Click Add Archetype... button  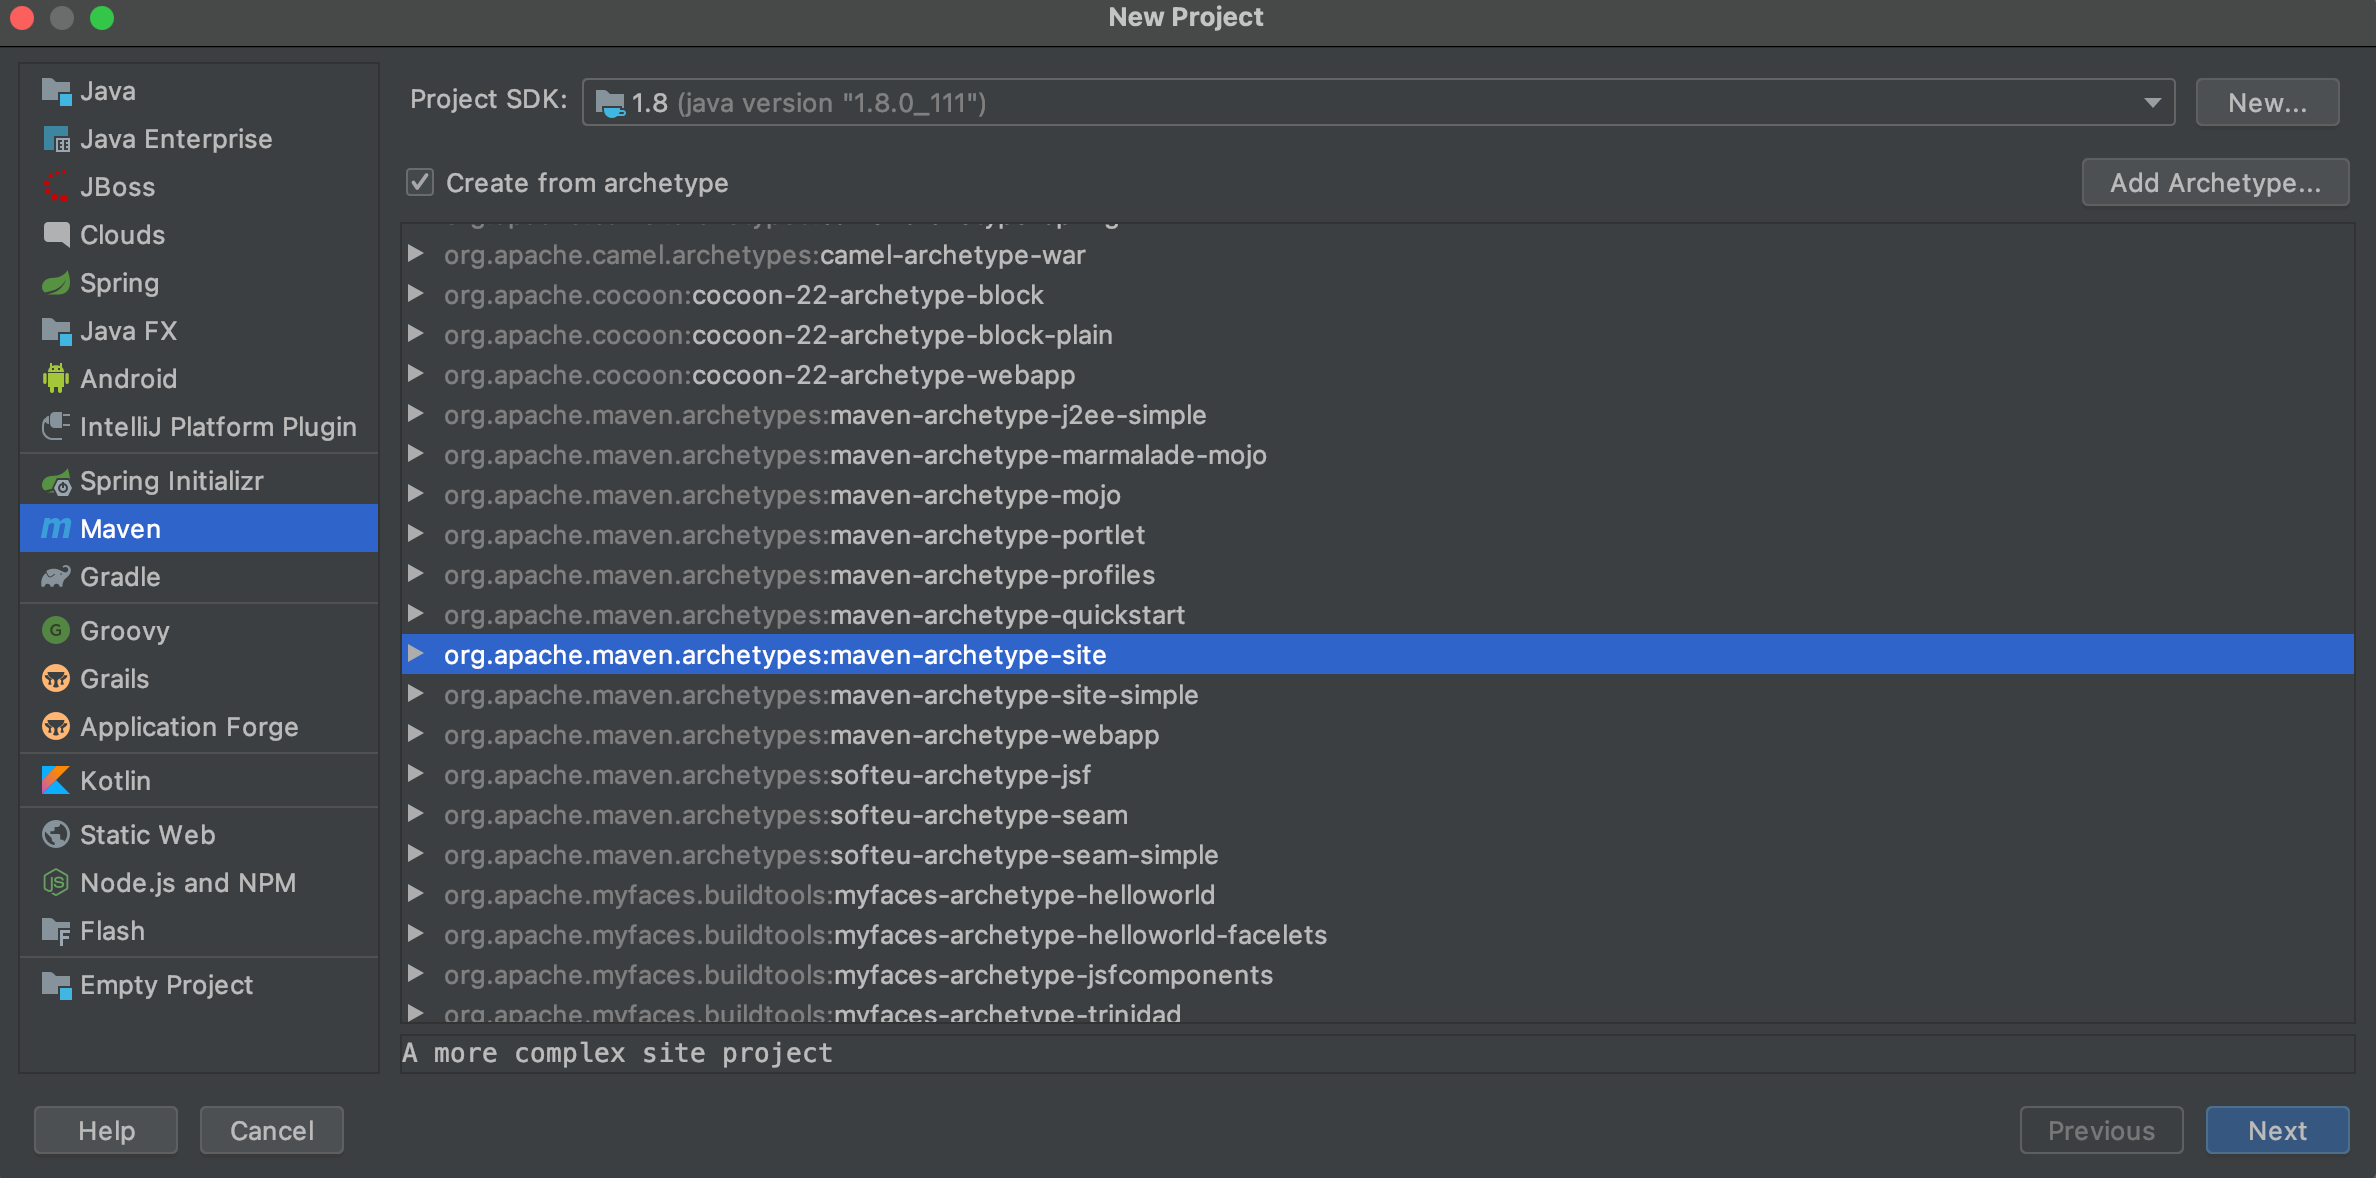coord(2215,183)
